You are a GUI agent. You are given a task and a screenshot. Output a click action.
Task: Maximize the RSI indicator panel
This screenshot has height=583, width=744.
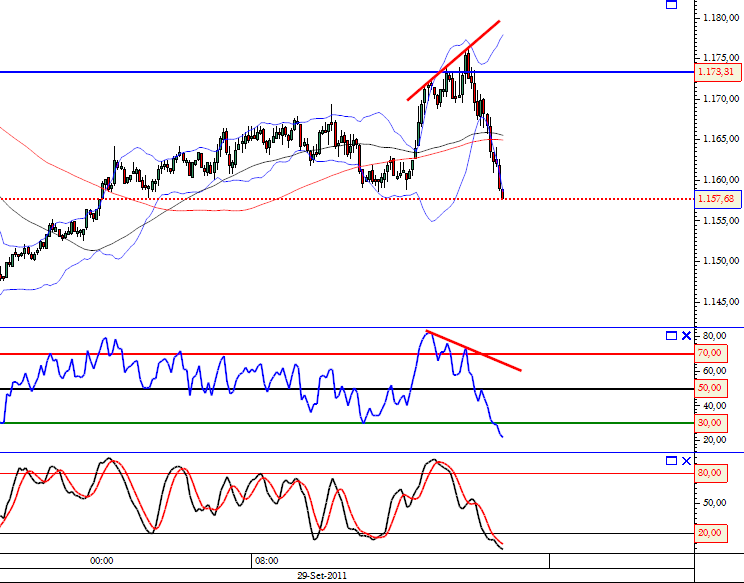pos(671,336)
